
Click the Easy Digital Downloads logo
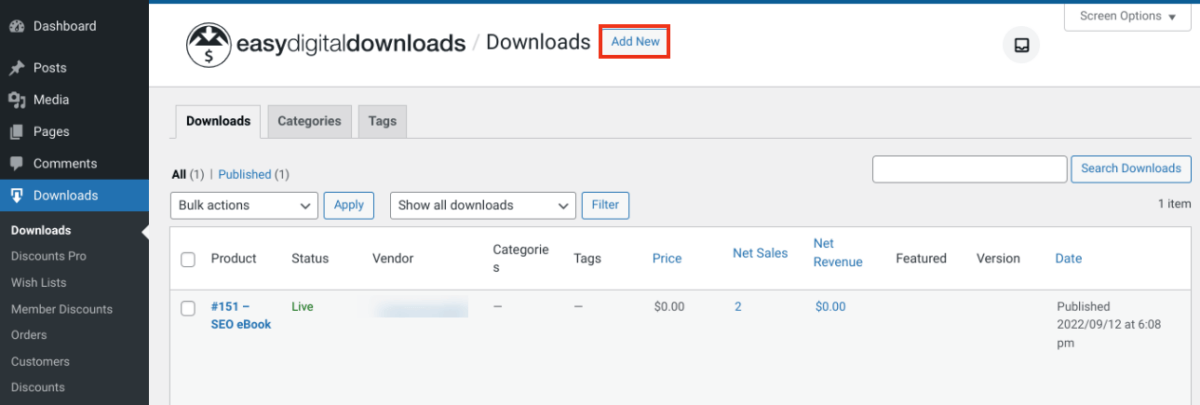click(x=326, y=44)
